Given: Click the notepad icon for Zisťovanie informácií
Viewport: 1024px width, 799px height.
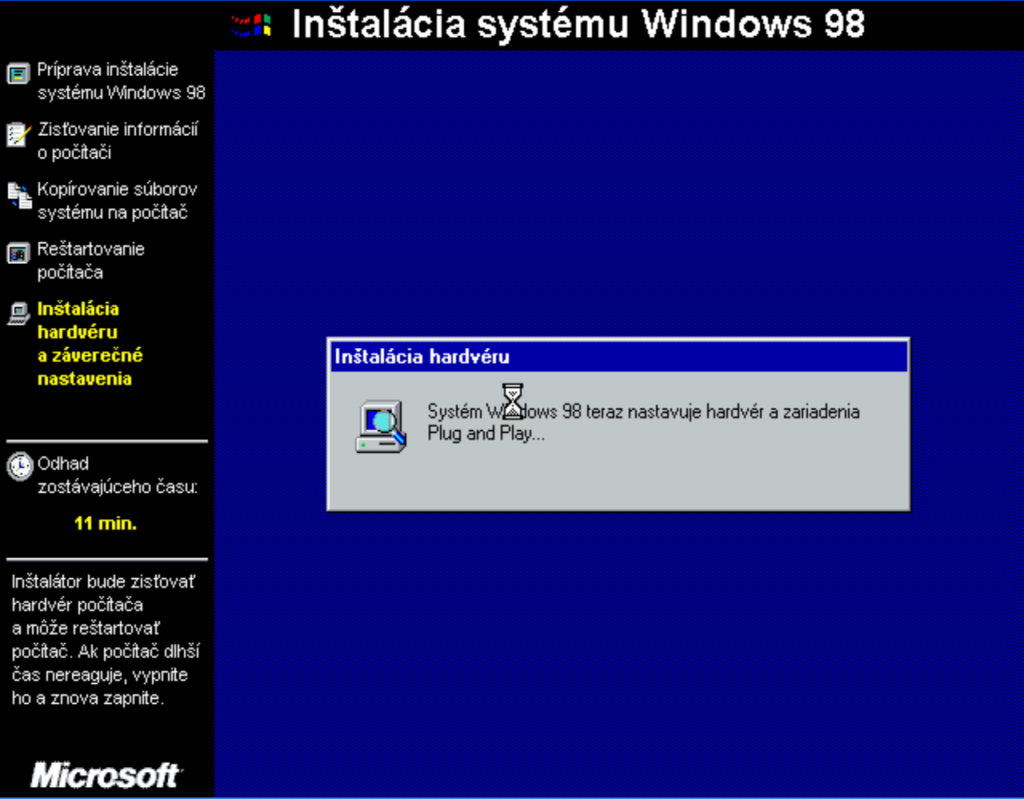Looking at the screenshot, I should point(18,135).
